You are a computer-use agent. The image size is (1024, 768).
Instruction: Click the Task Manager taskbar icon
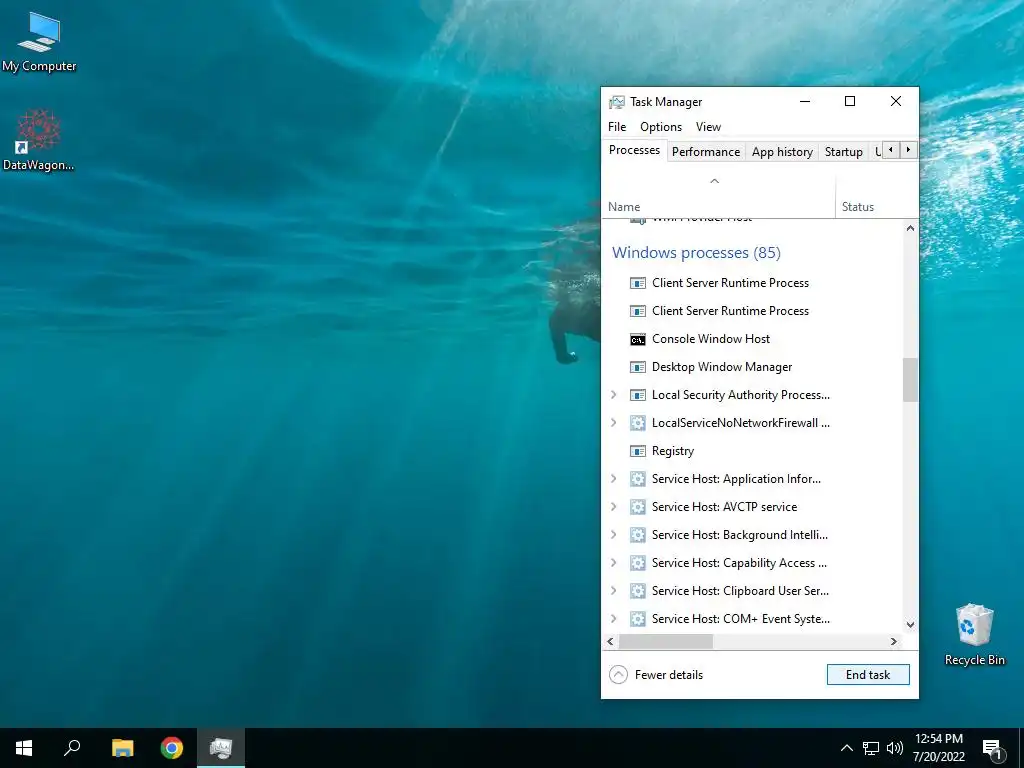pyautogui.click(x=221, y=748)
